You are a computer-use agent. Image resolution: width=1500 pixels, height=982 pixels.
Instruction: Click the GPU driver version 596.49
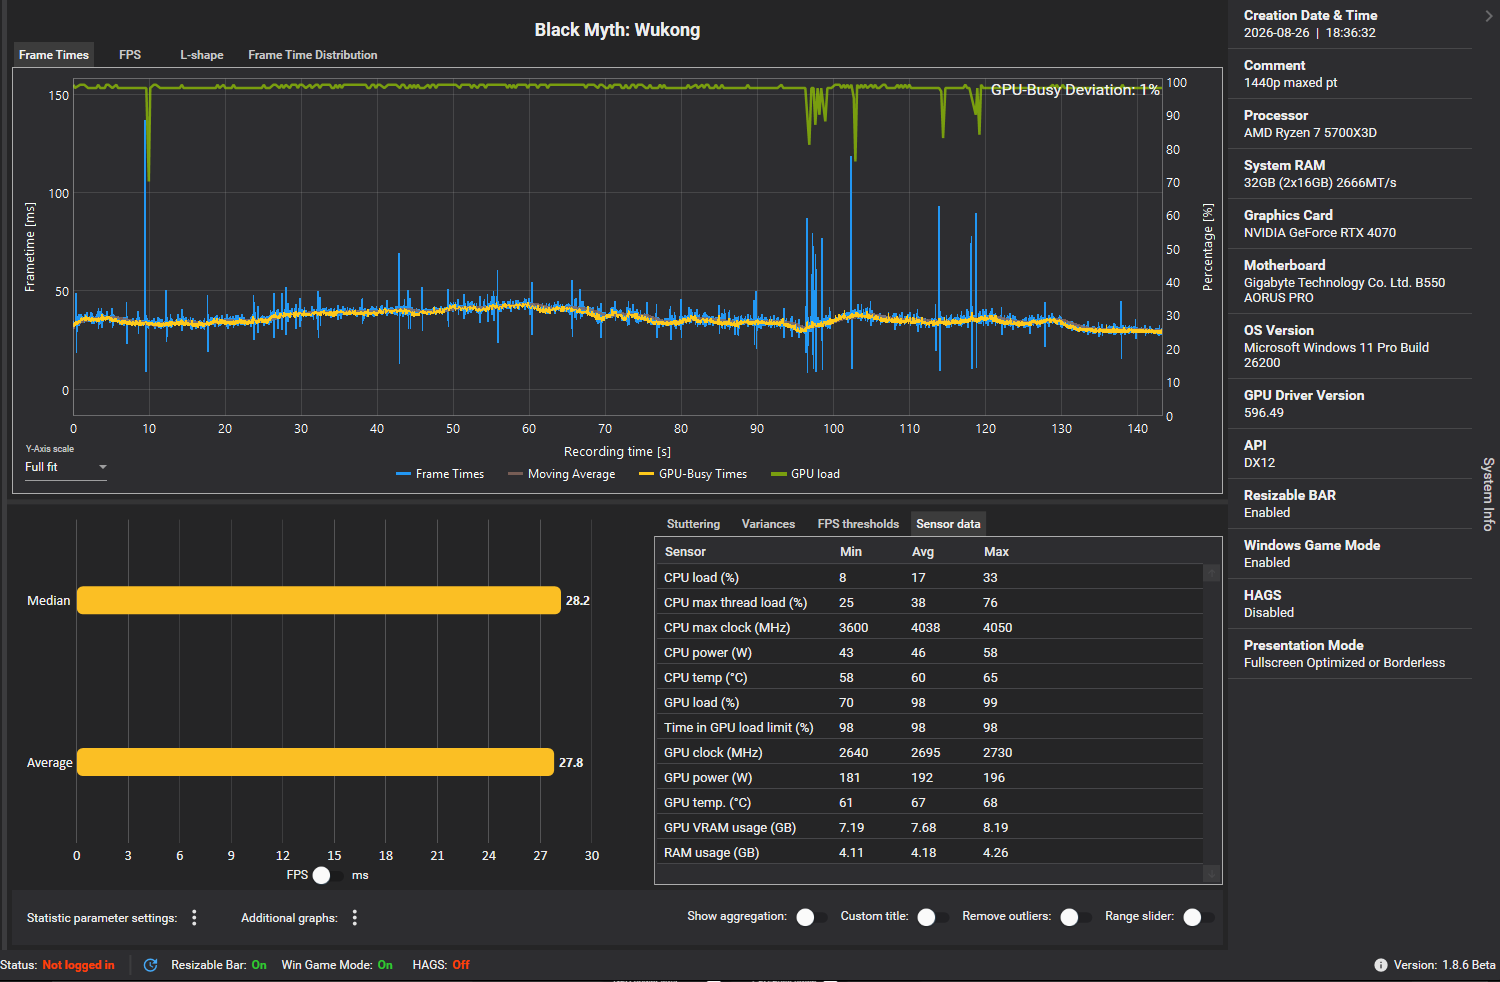pos(1264,413)
